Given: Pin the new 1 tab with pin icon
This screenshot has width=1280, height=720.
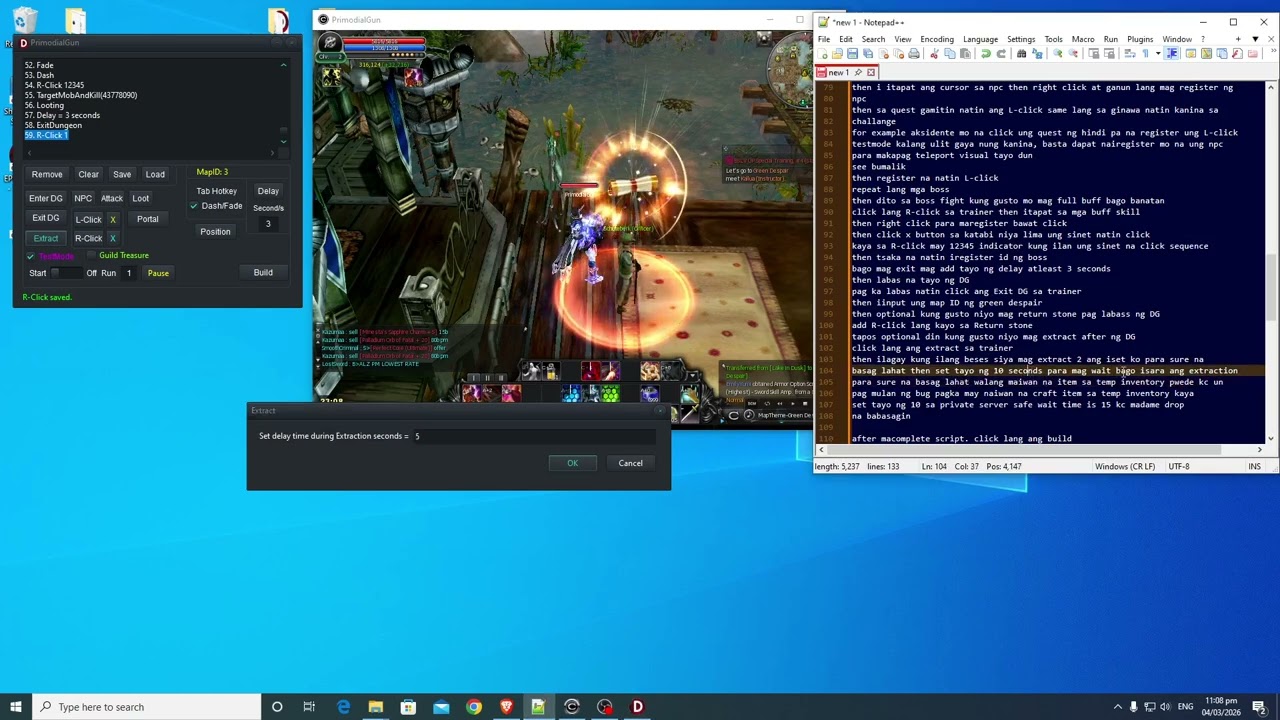Looking at the screenshot, I should [x=858, y=72].
